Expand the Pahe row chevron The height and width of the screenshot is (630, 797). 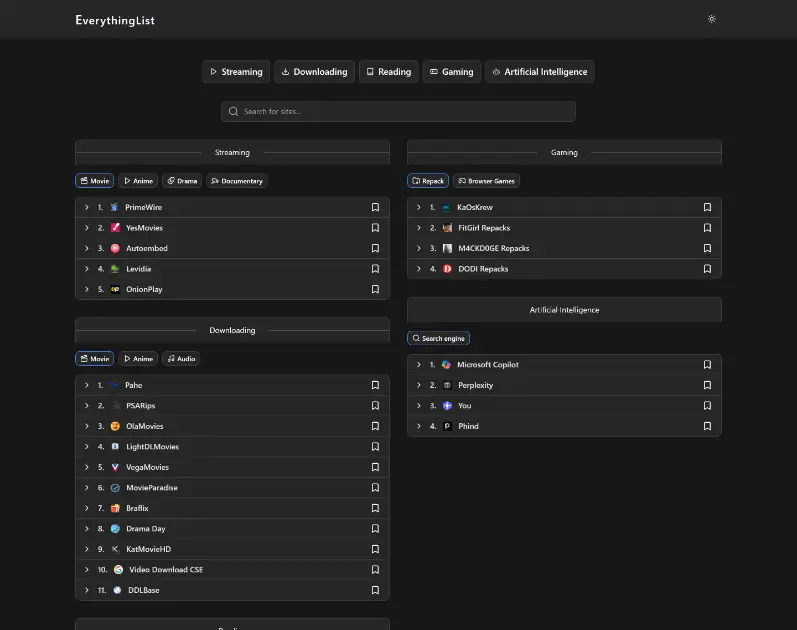[x=86, y=385]
